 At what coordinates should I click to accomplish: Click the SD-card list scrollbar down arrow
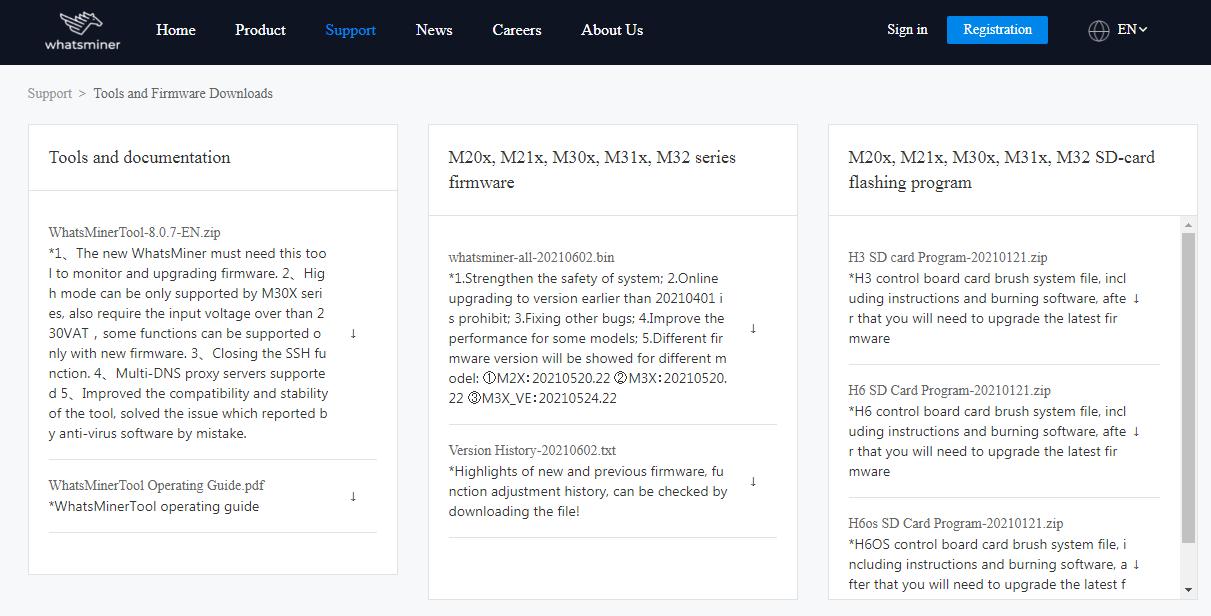(x=1188, y=590)
